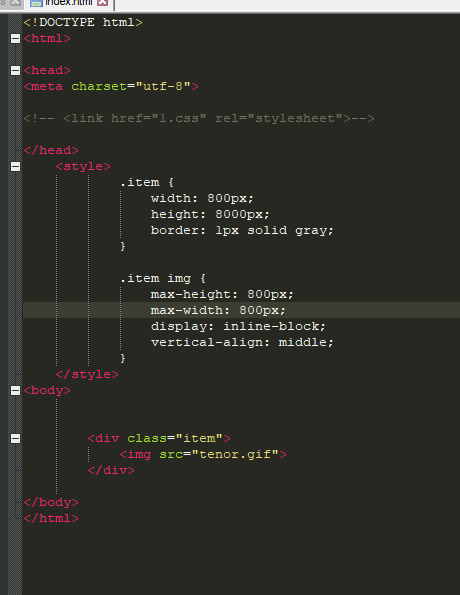Click the closing </html> tag
Viewport: 460px width, 595px height.
click(x=51, y=518)
